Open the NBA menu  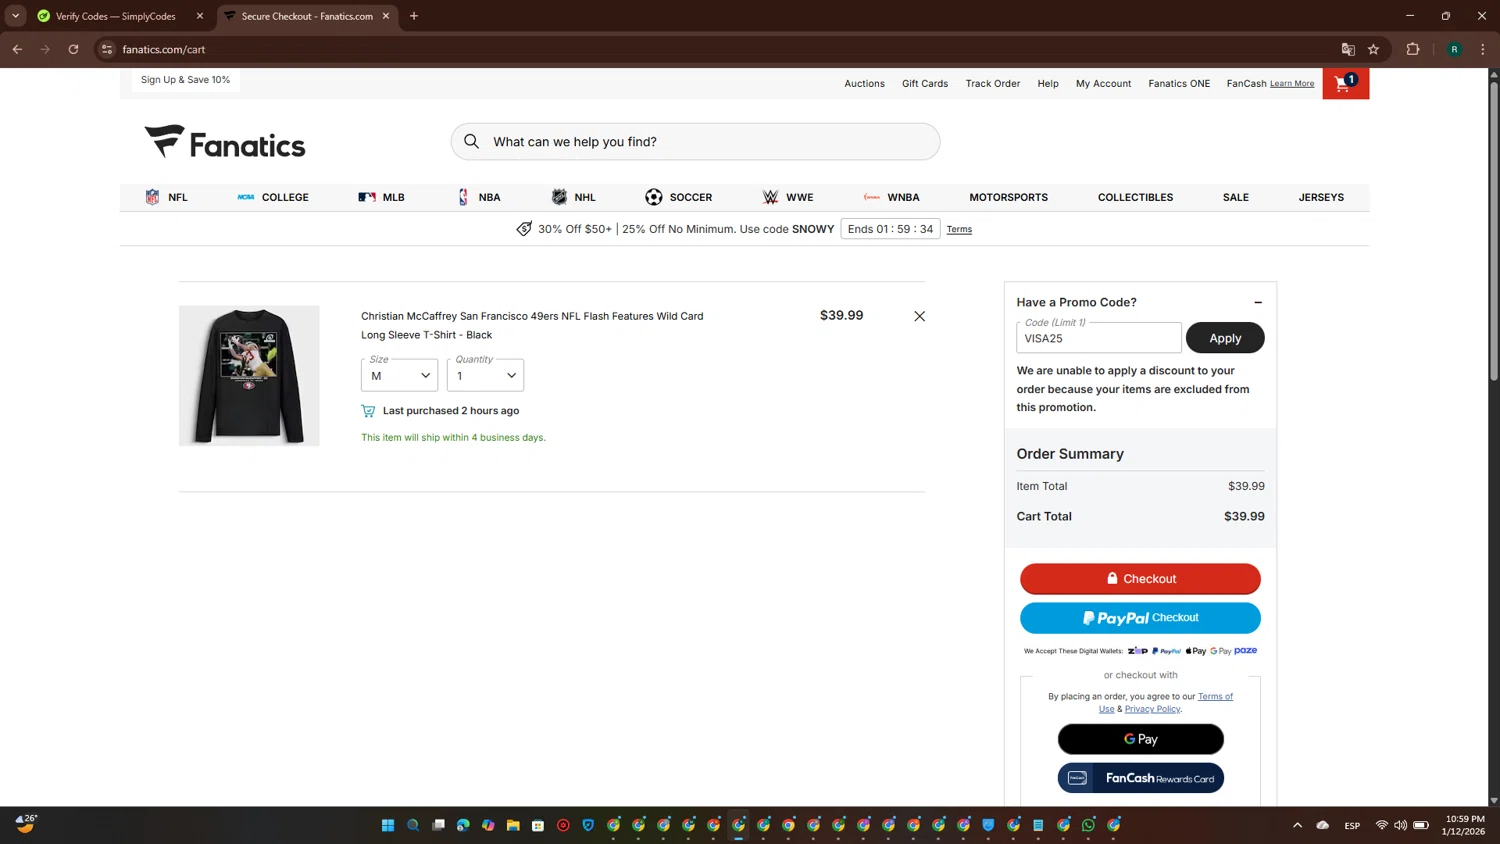click(478, 197)
